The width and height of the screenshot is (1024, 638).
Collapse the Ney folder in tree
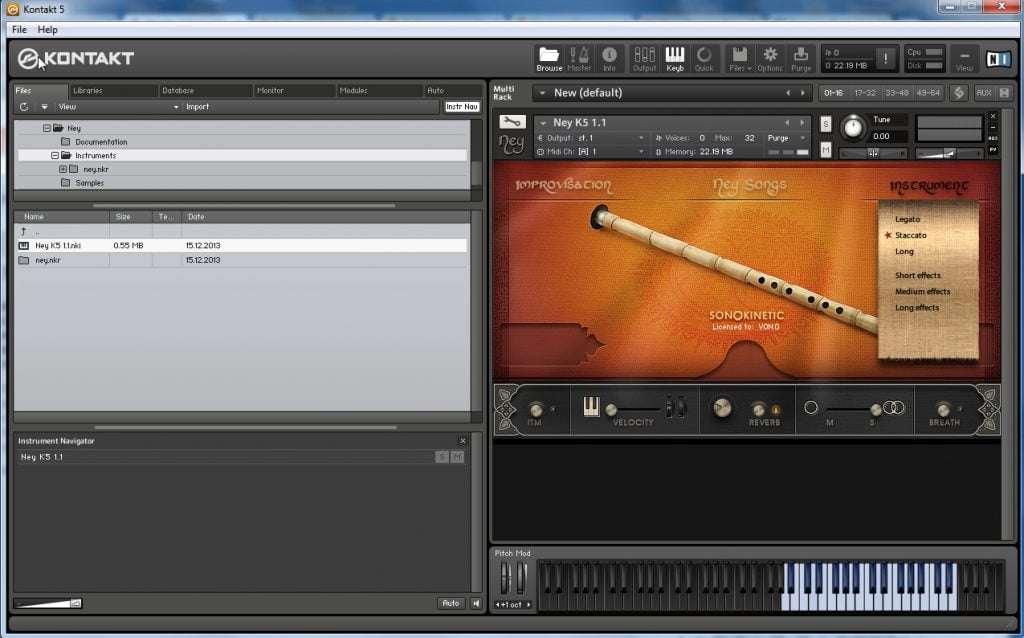pos(47,129)
